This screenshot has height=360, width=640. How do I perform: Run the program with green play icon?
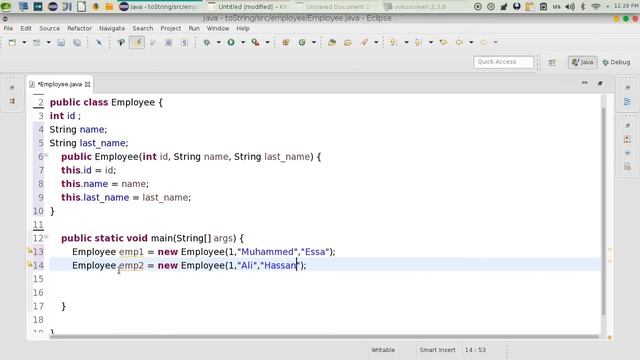click(x=231, y=42)
